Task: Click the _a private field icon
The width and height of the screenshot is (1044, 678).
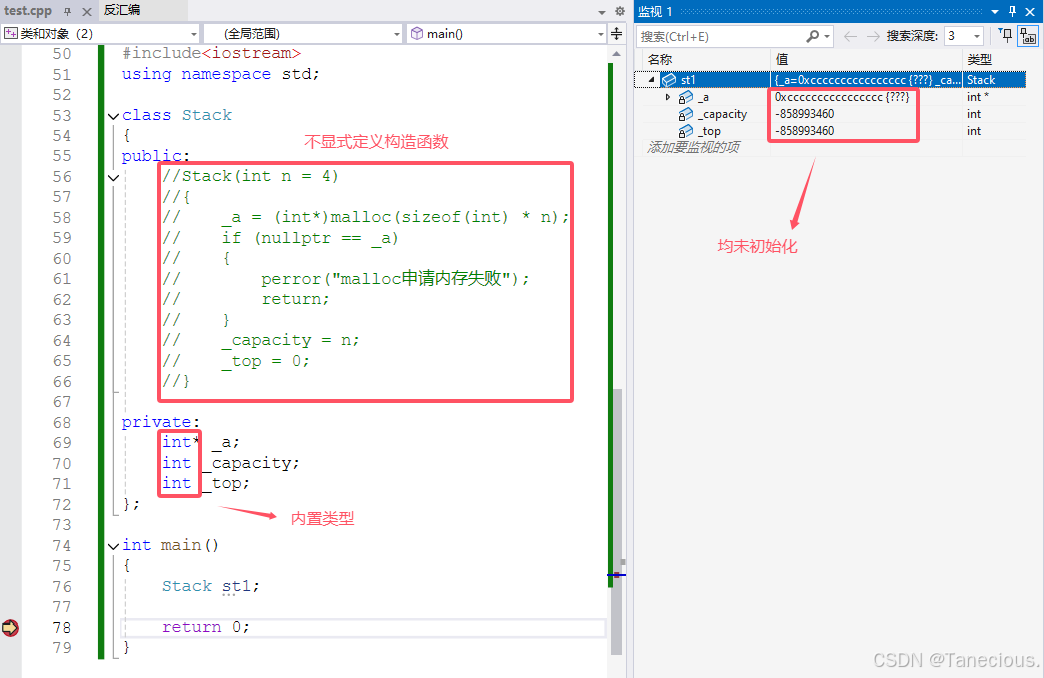Action: pyautogui.click(x=685, y=98)
